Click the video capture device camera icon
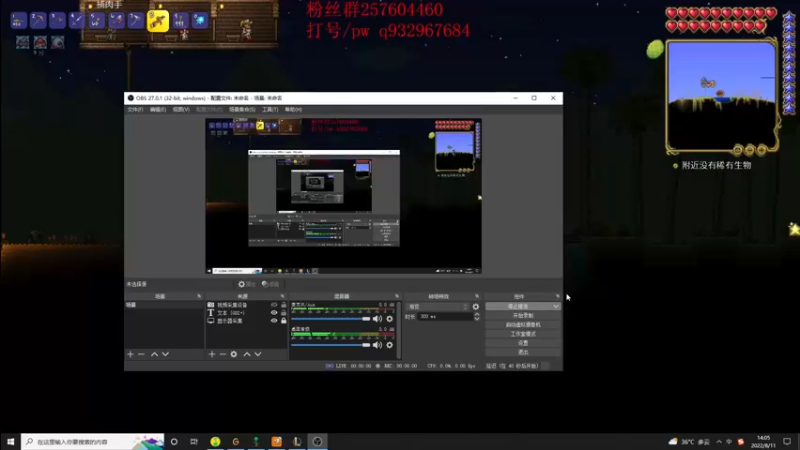The width and height of the screenshot is (800, 450). pos(211,305)
